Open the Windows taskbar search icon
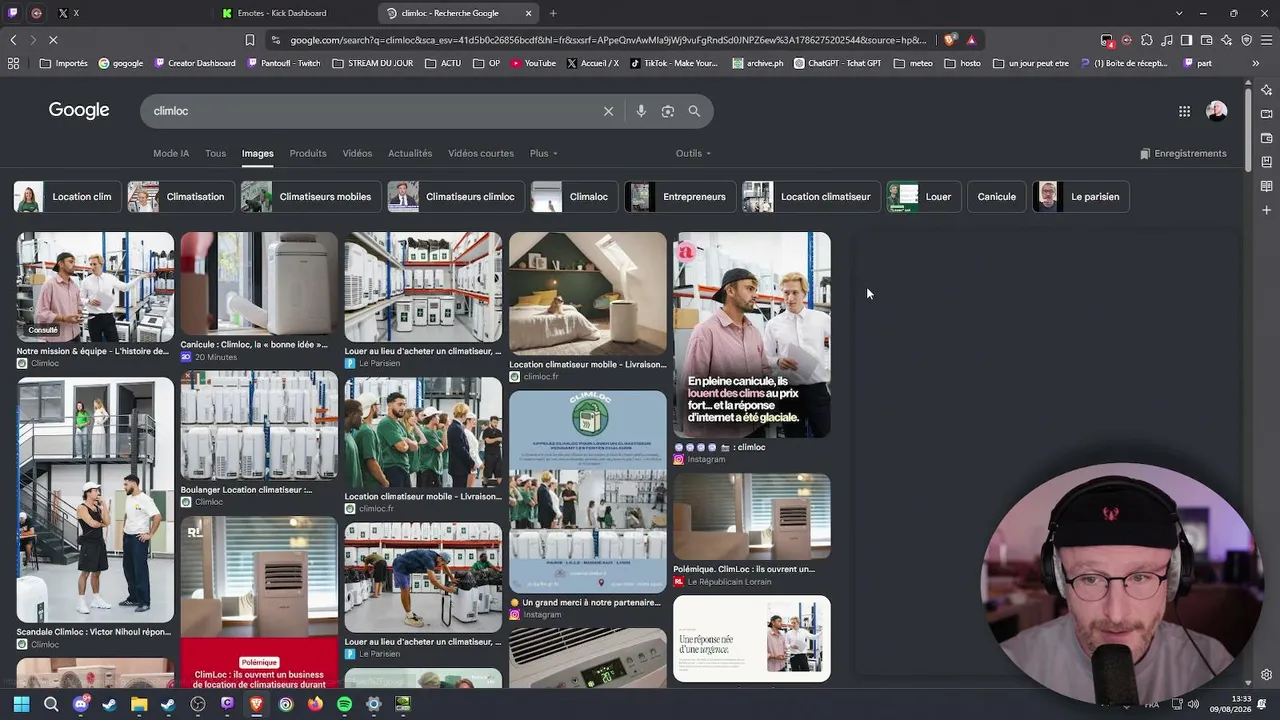Image resolution: width=1280 pixels, height=720 pixels. click(x=51, y=704)
